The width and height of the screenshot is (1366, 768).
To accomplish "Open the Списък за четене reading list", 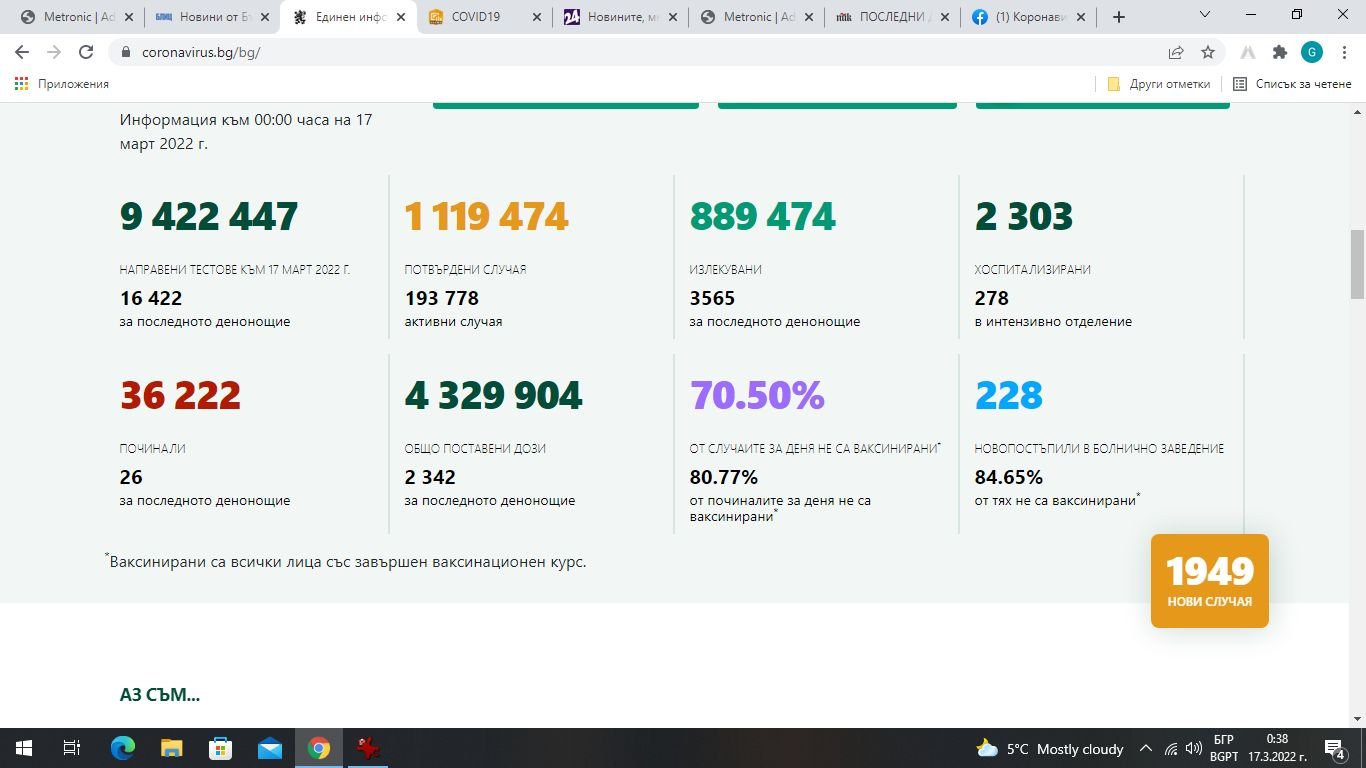I will click(1292, 84).
